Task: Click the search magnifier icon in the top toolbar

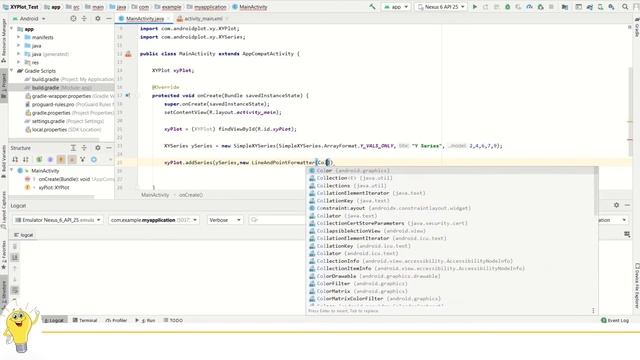Action: click(x=625, y=7)
